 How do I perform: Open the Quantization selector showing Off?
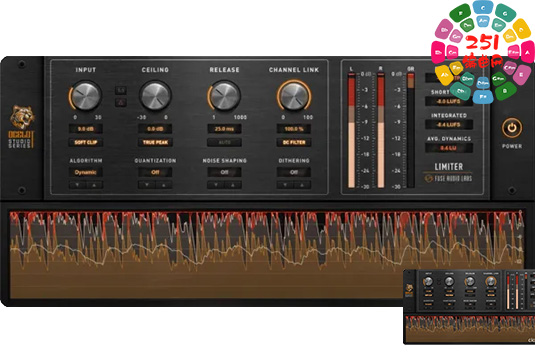tap(155, 172)
